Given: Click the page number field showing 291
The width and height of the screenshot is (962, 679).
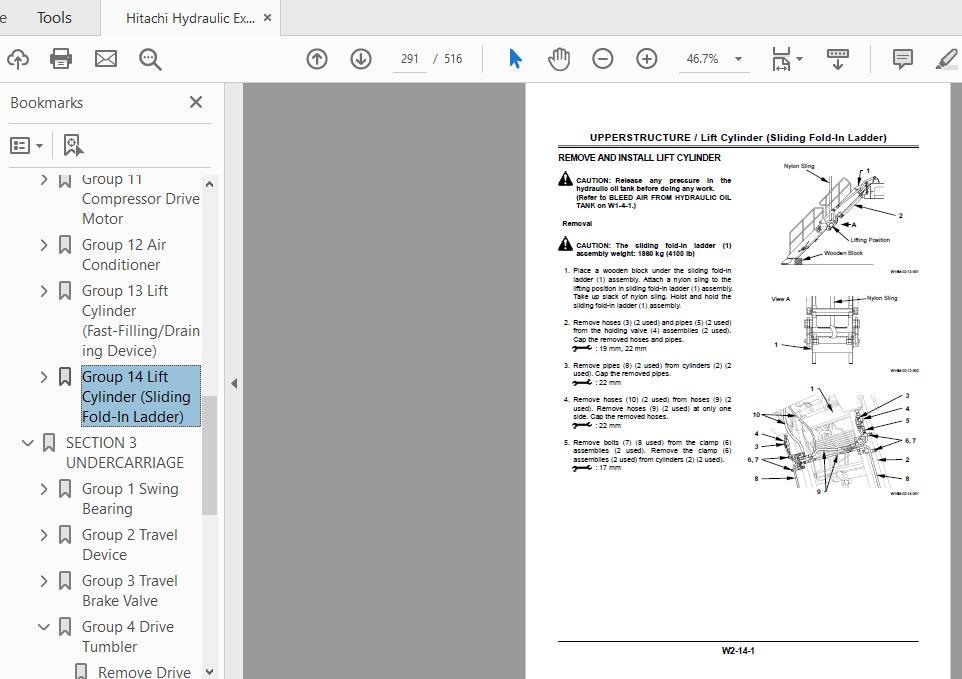Looking at the screenshot, I should 409,59.
